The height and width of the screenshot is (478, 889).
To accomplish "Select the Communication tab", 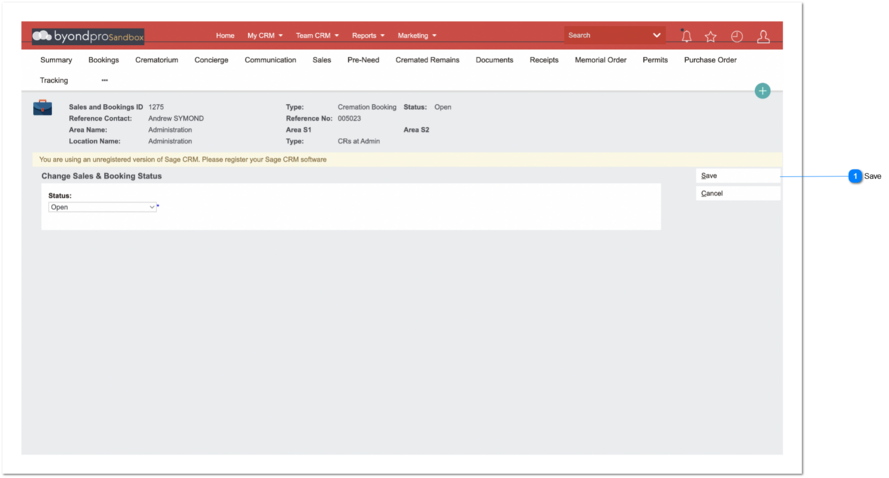I will pyautogui.click(x=270, y=60).
